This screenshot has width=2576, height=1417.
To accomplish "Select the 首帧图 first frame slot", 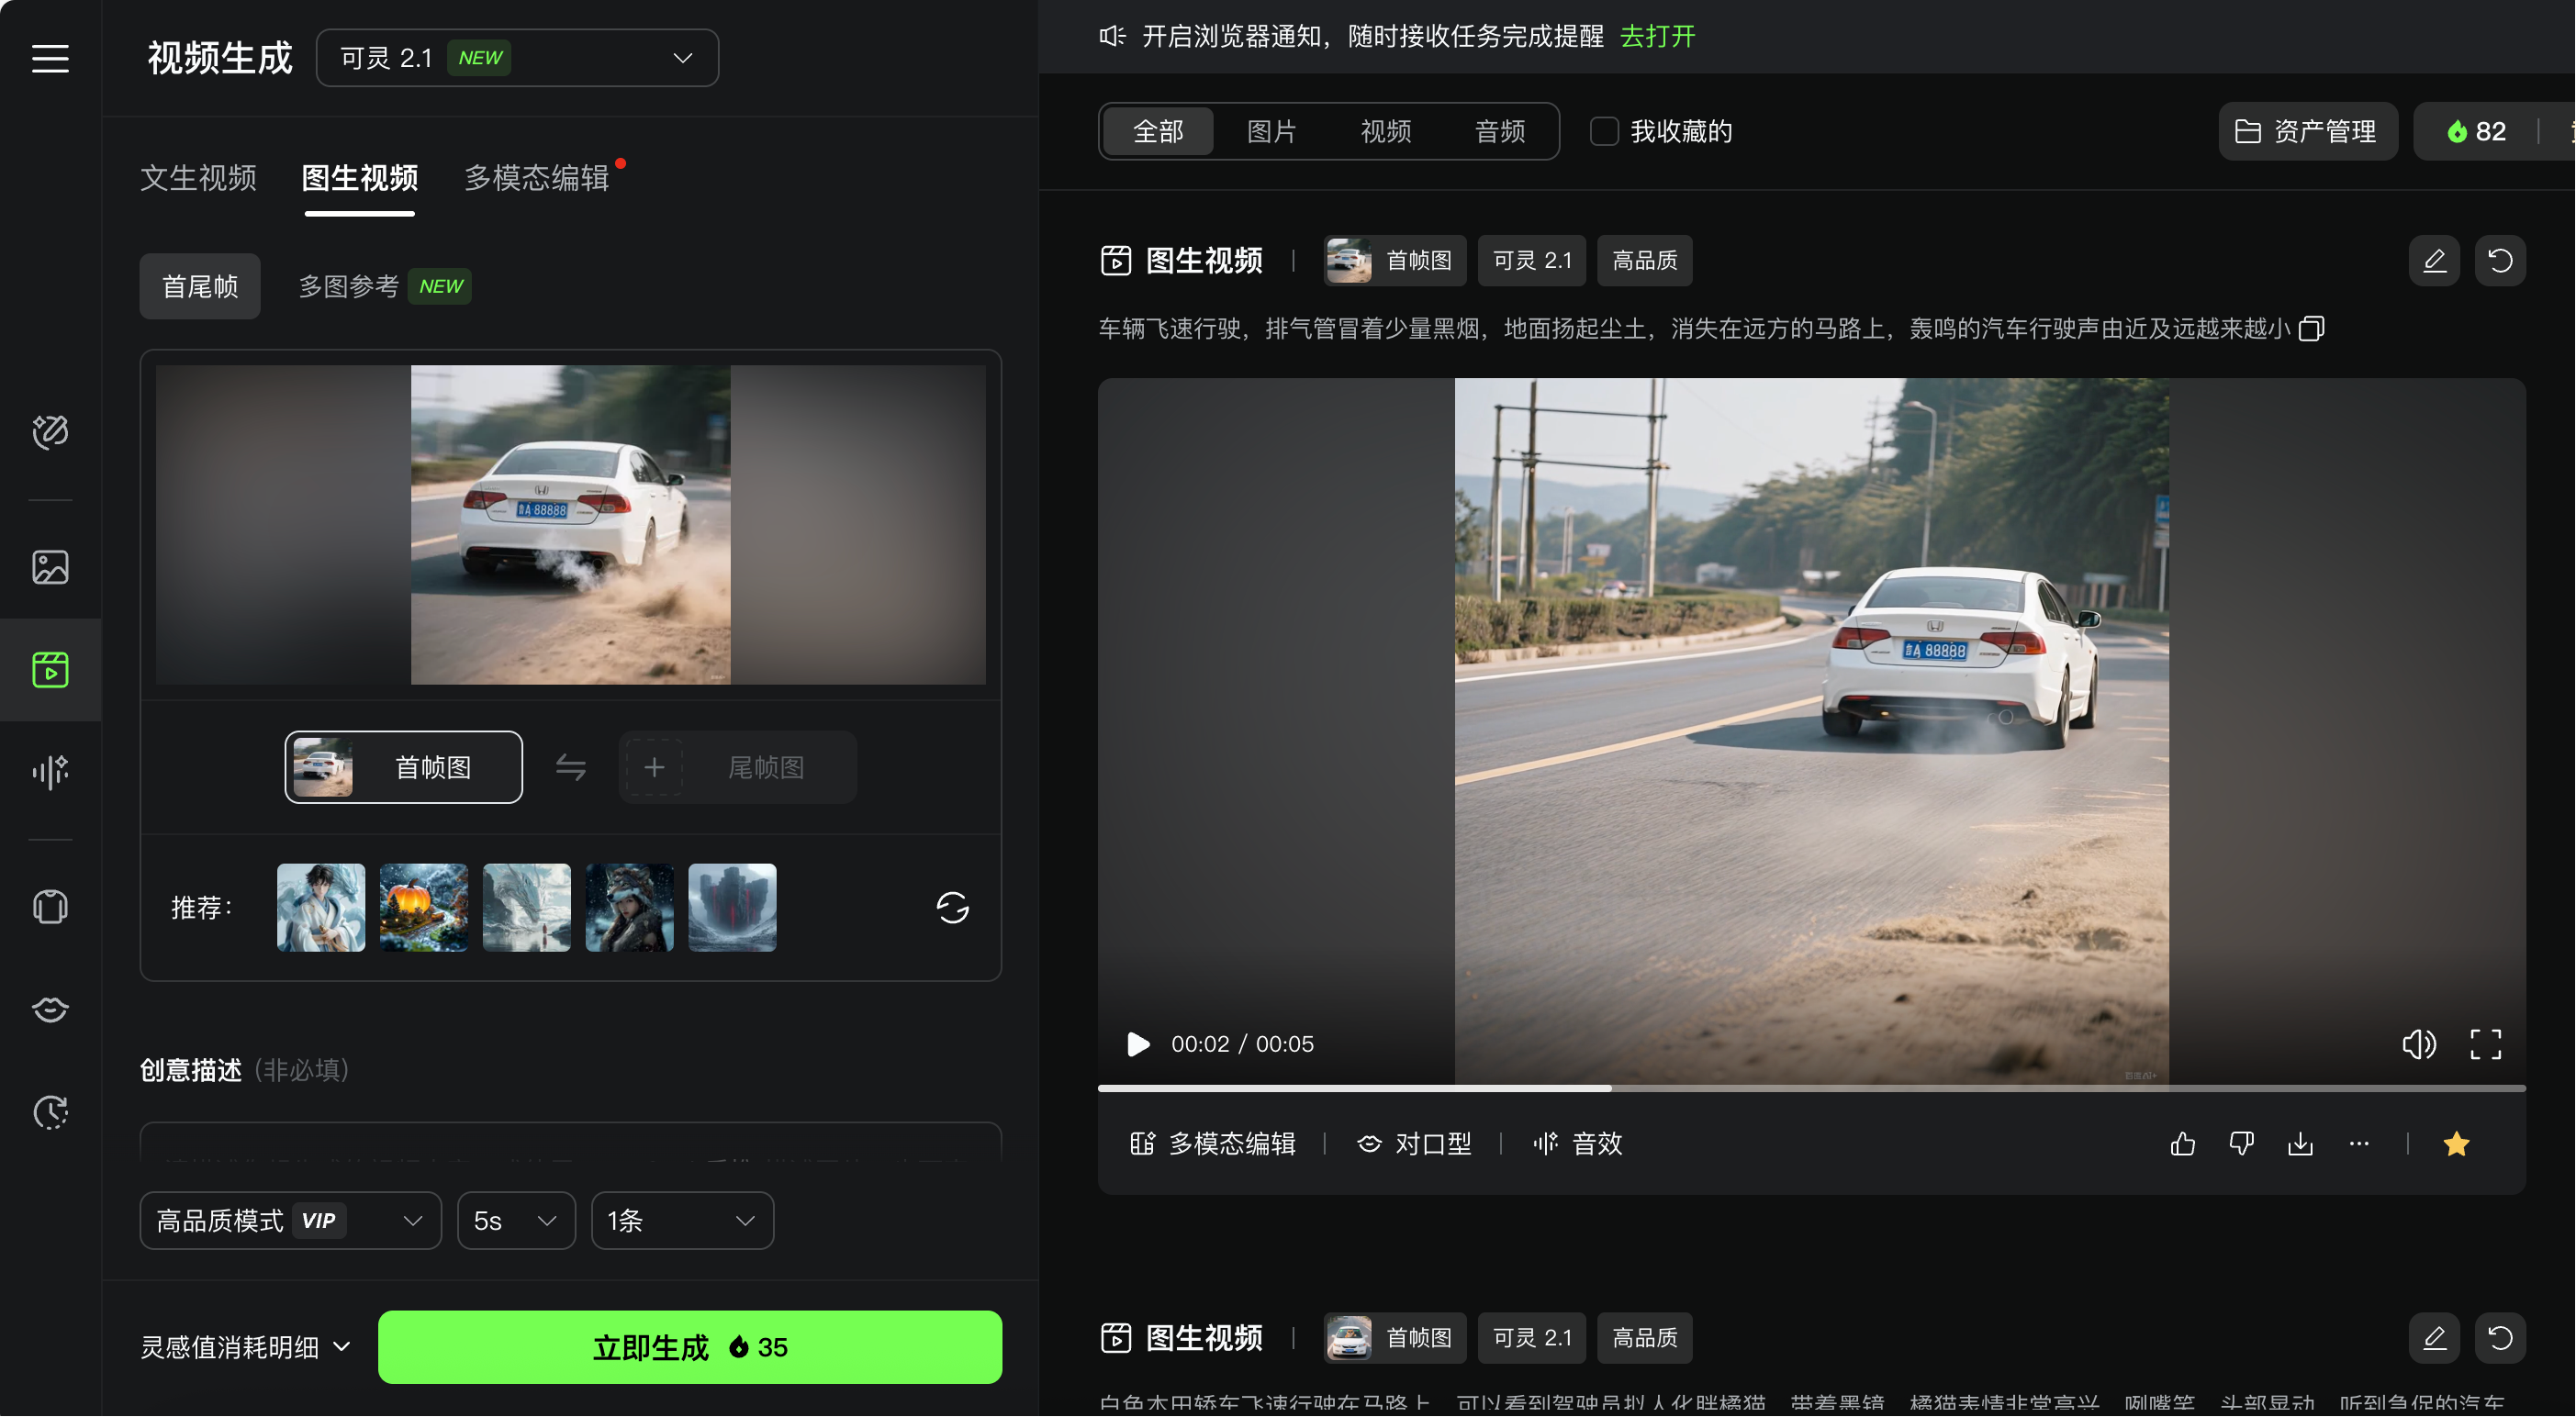I will tap(404, 768).
